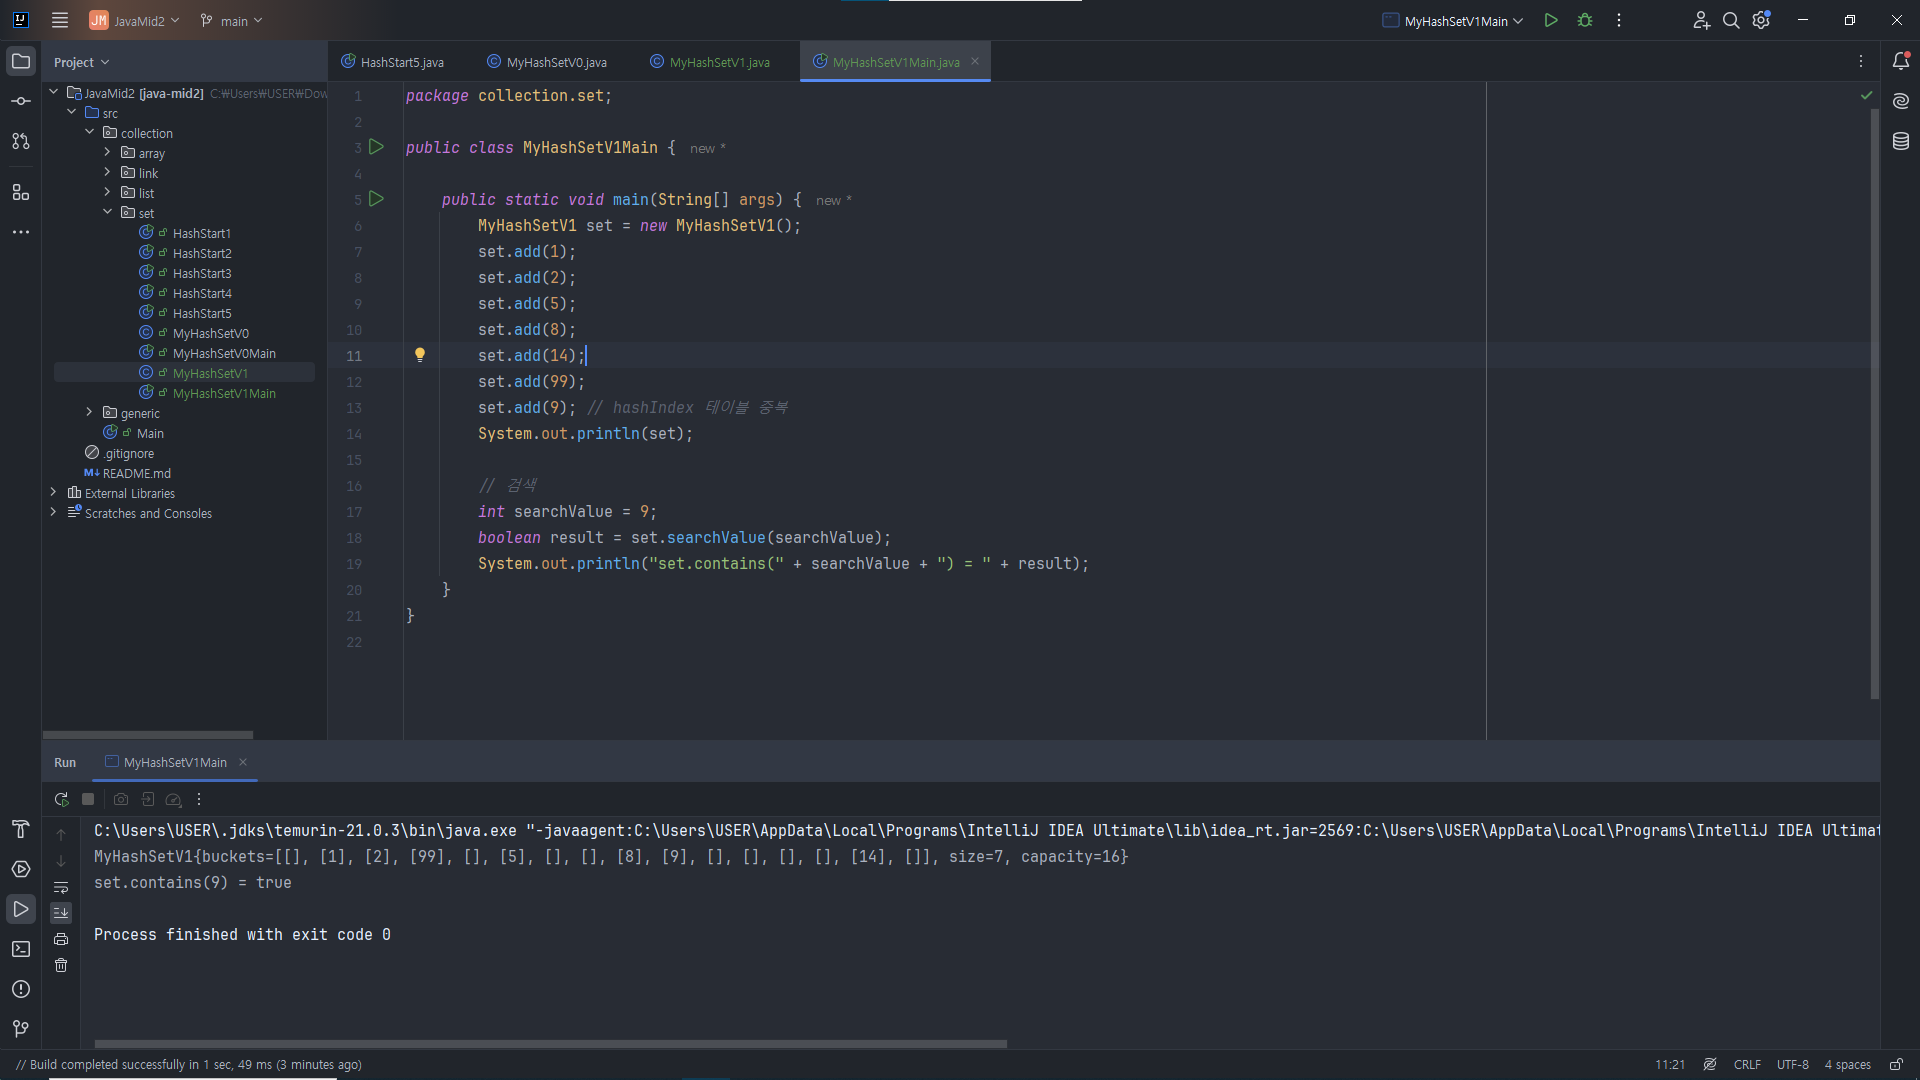Select MyHashSetV0Main in project tree
Viewport: 1920px width, 1080px height.
coord(223,353)
